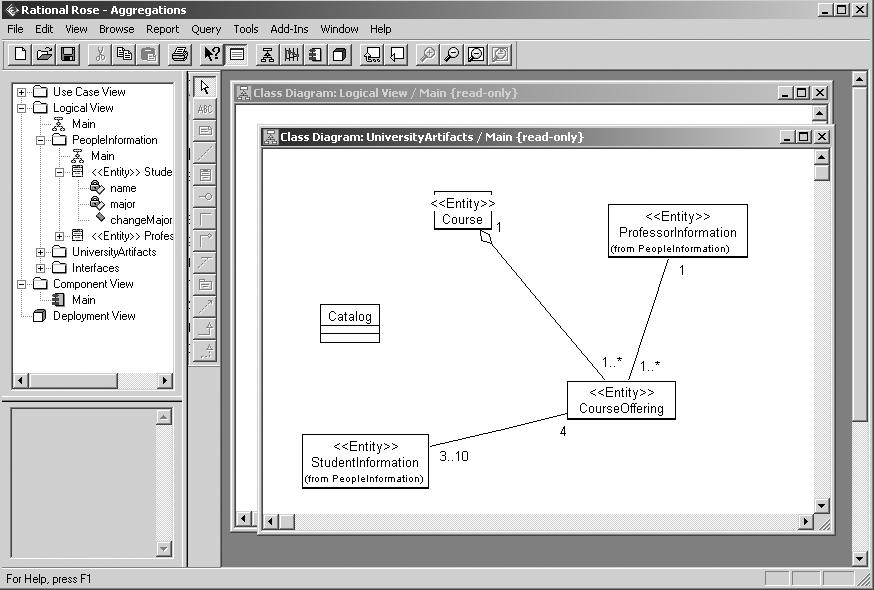874x590 pixels.
Task: Click UniversityArtifacts diagram horizontal scroll left arrow
Action: pos(270,522)
